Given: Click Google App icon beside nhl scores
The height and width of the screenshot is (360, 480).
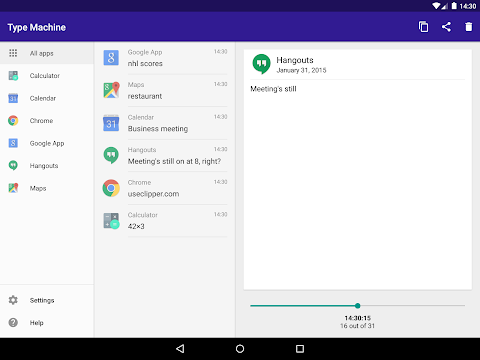Looking at the screenshot, I should click(111, 58).
